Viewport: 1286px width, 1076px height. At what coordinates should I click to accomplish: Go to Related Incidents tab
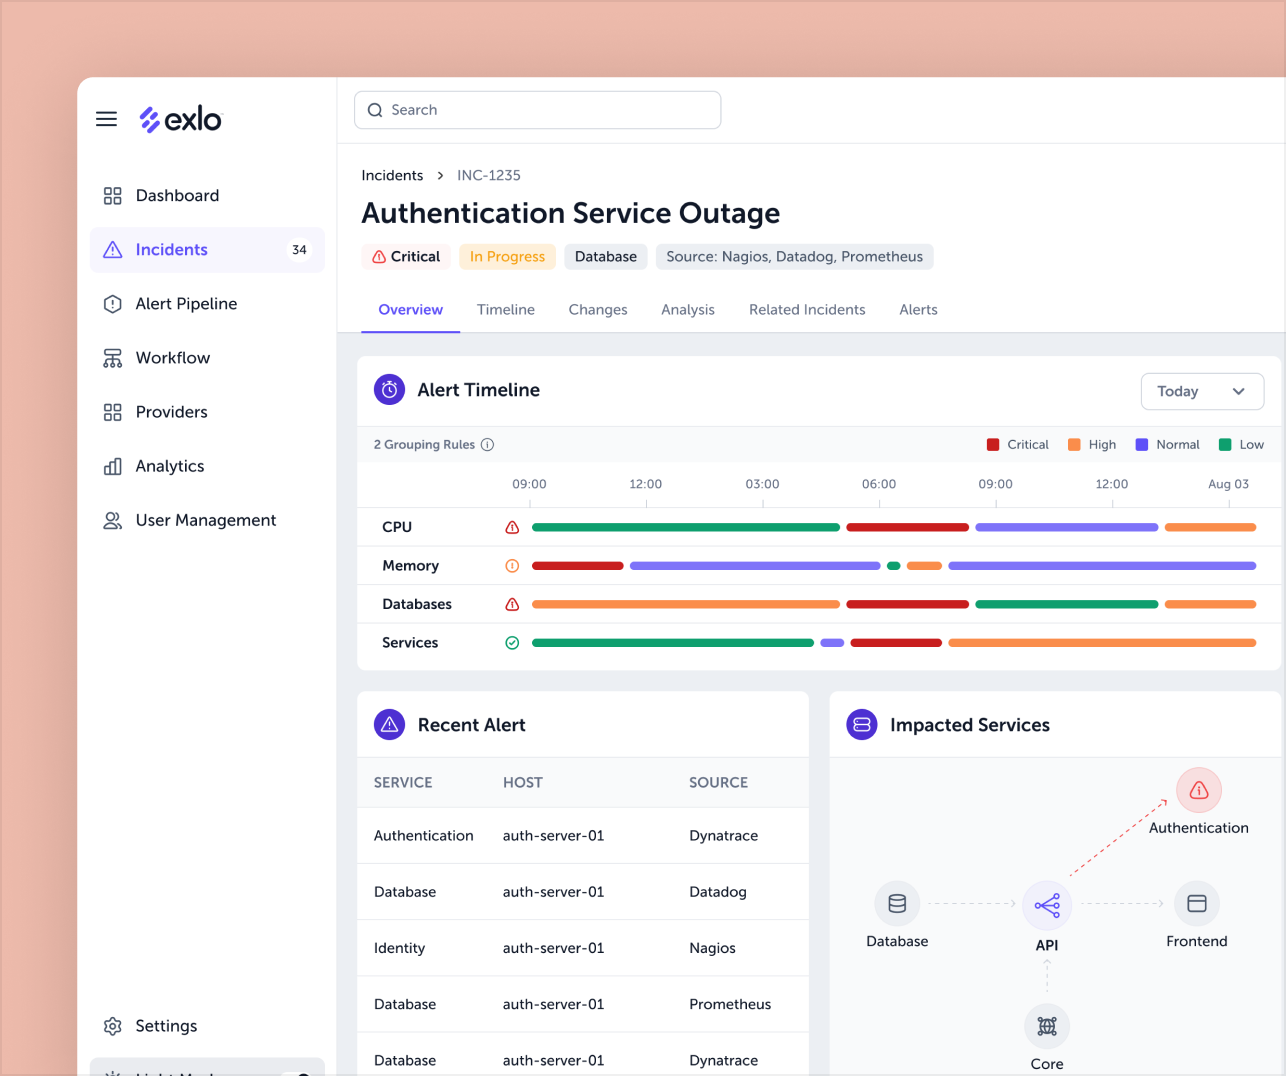coord(807,310)
